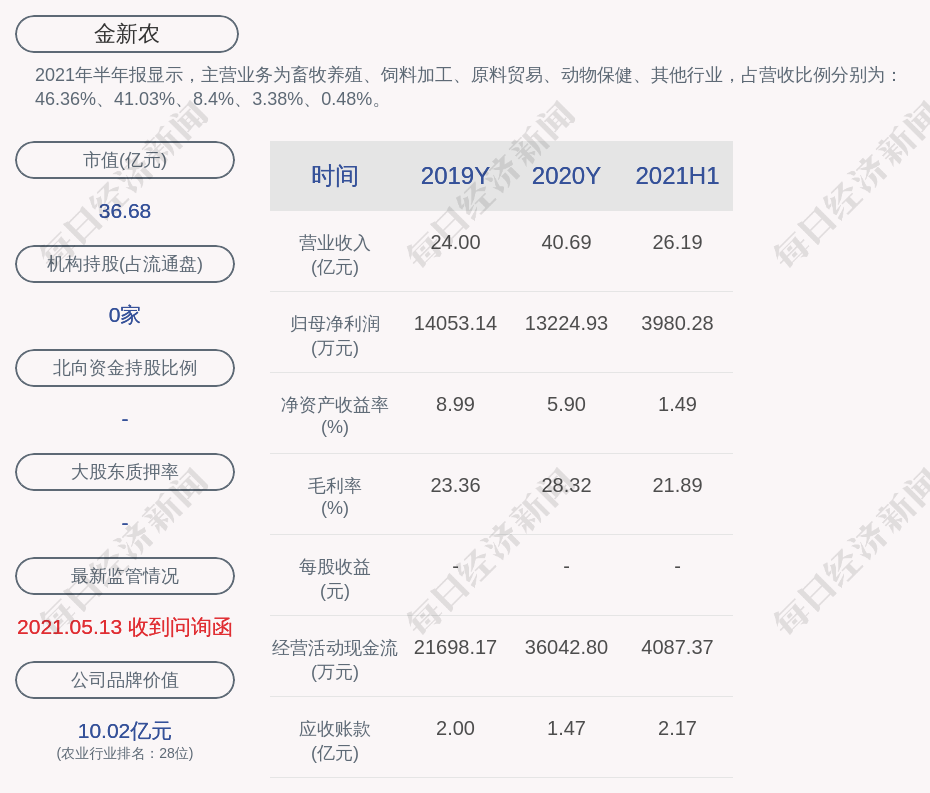The image size is (930, 793).
Task: Click ROE value 1.49
Action: click(x=677, y=405)
